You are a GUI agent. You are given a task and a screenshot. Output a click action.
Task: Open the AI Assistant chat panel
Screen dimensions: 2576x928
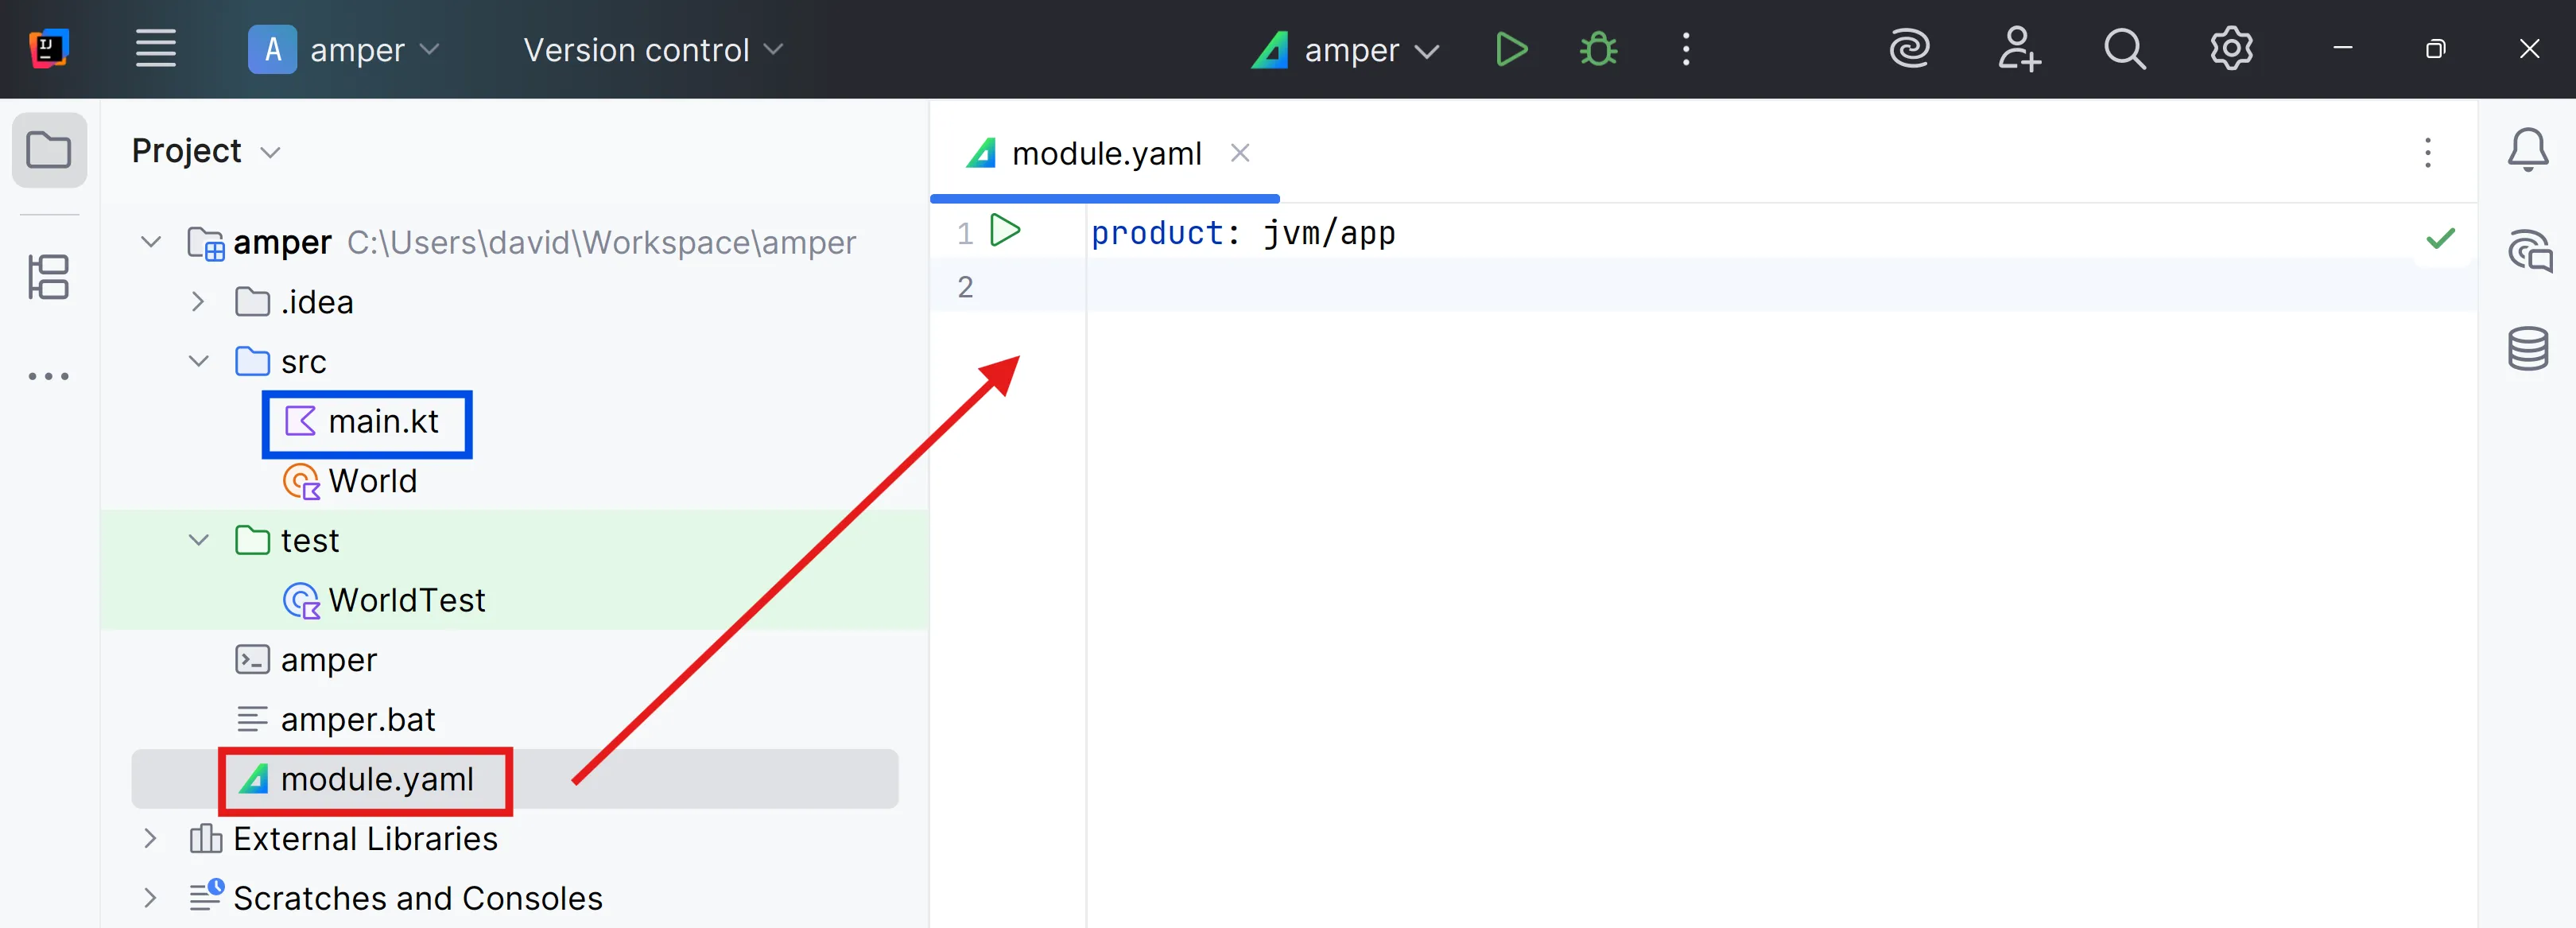point(2528,251)
